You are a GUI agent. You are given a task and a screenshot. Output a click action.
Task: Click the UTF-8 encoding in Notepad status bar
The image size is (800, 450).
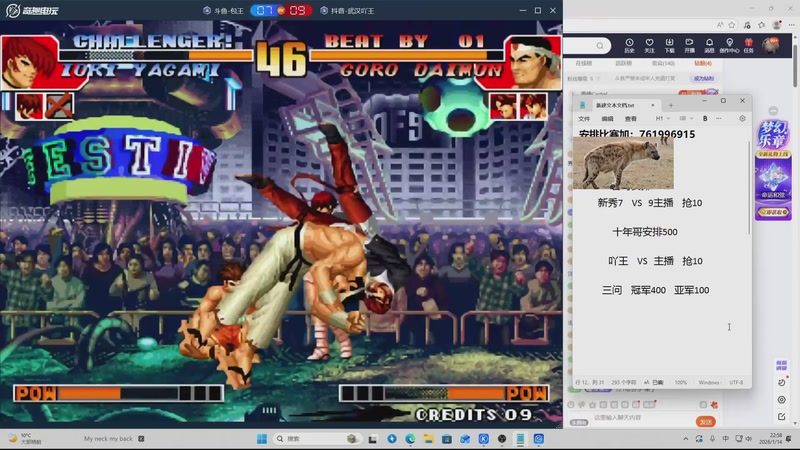736,382
